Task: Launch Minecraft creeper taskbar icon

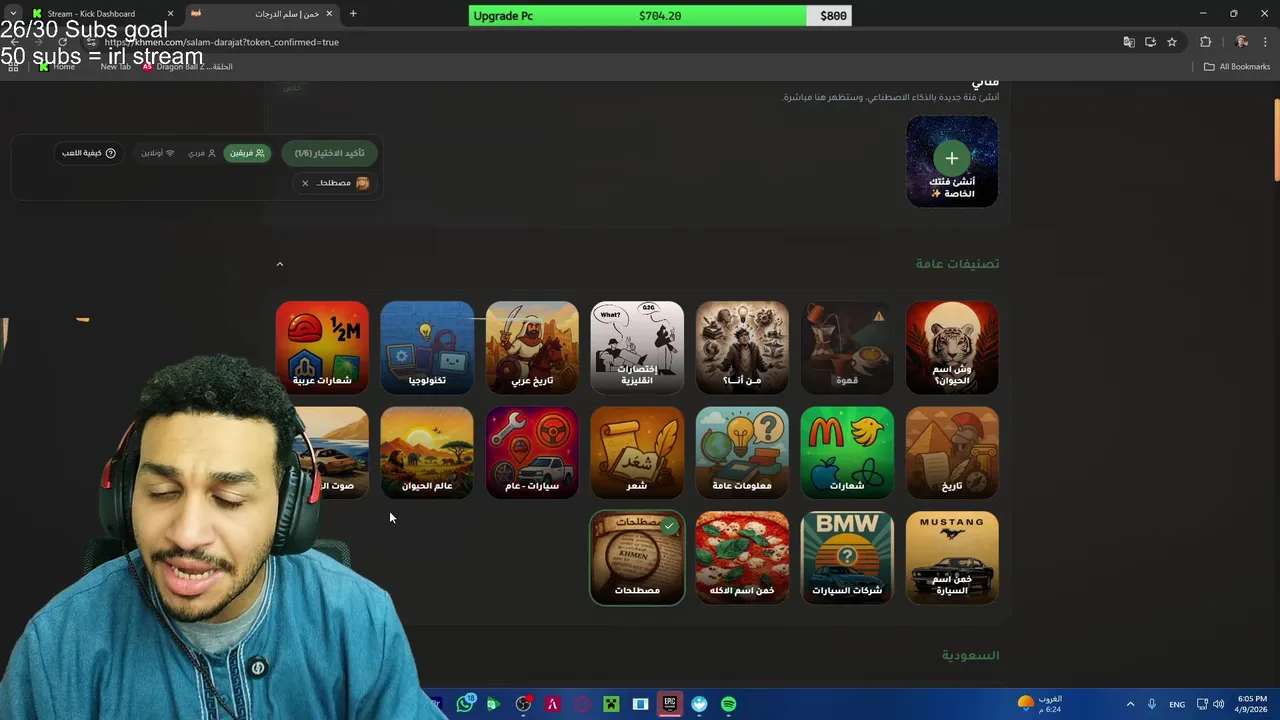Action: [611, 704]
